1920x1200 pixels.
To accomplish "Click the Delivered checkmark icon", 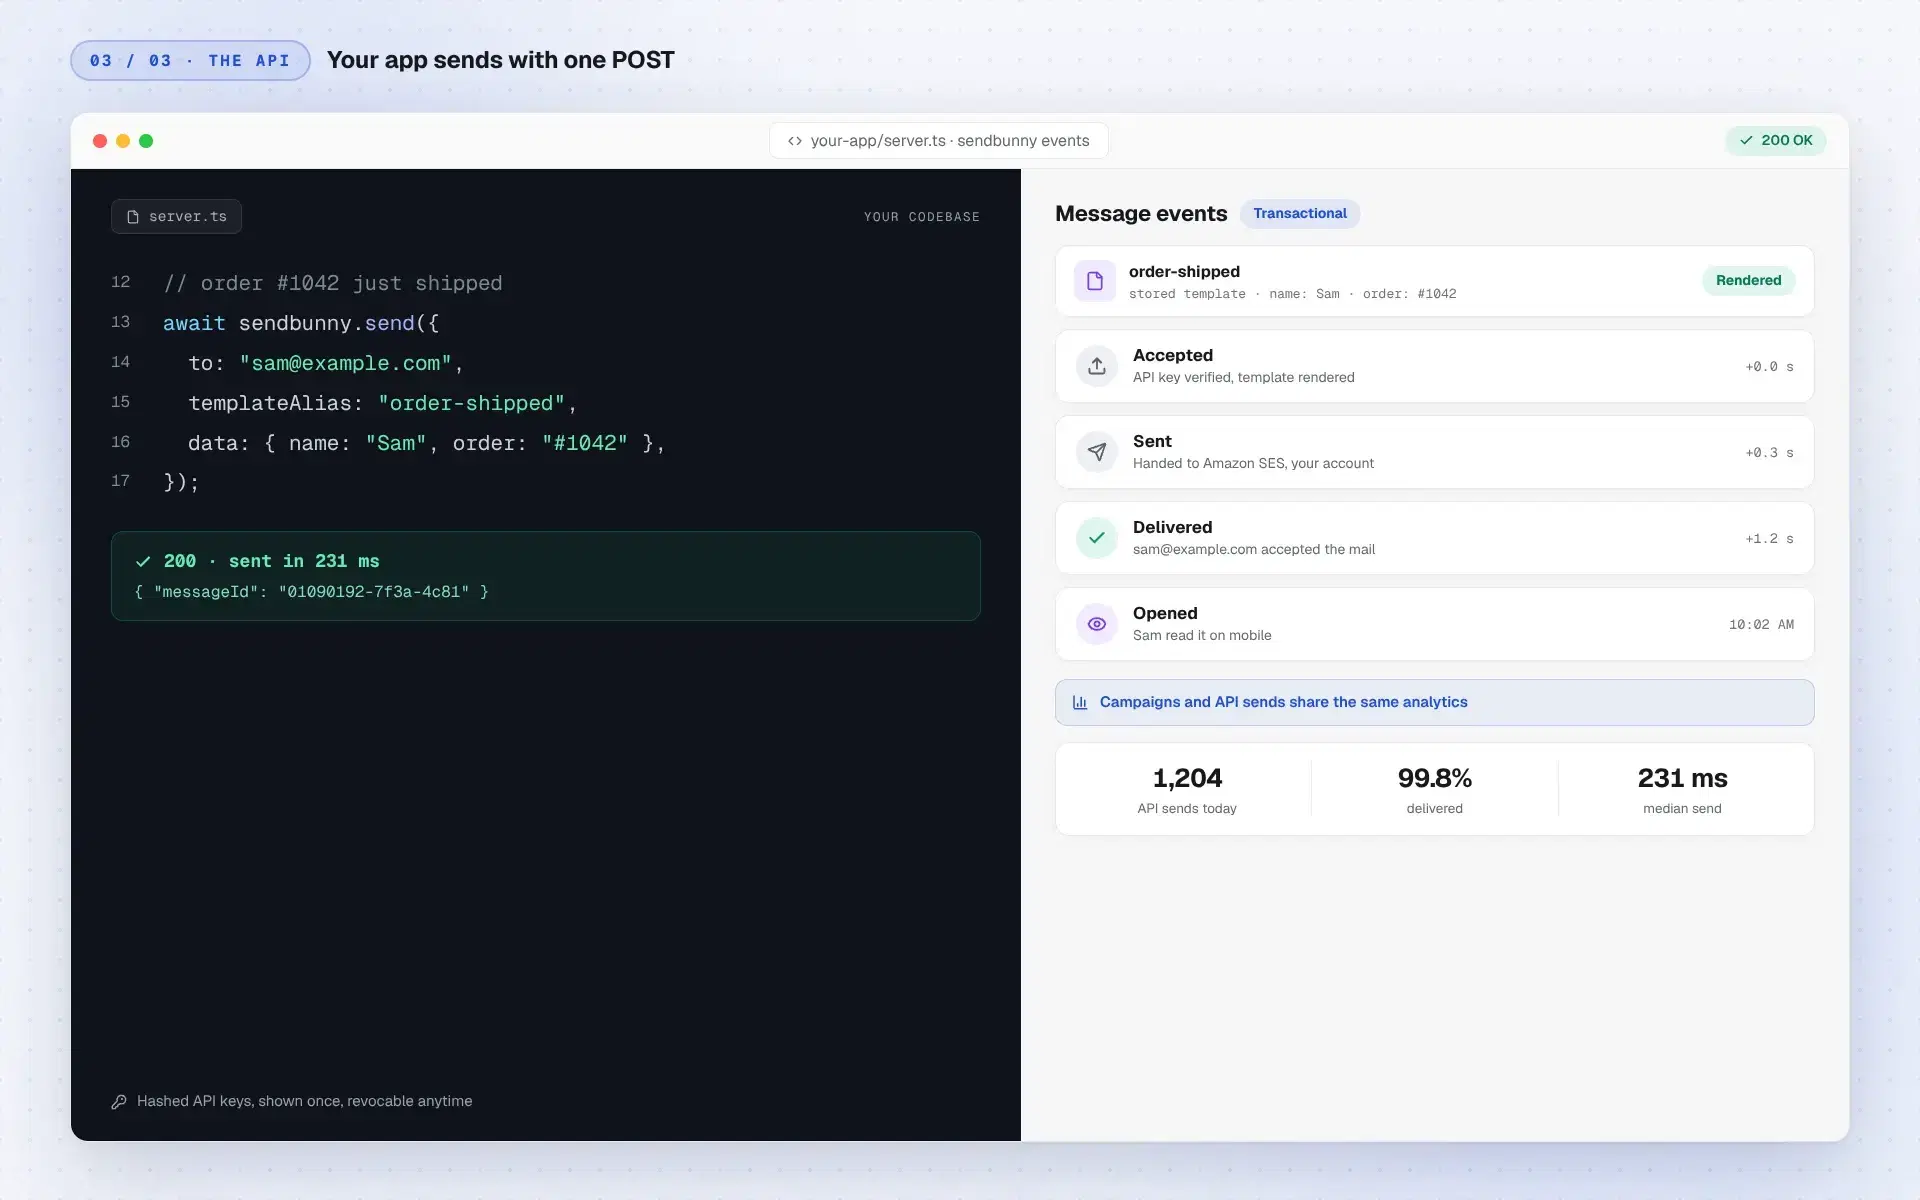I will pos(1097,538).
